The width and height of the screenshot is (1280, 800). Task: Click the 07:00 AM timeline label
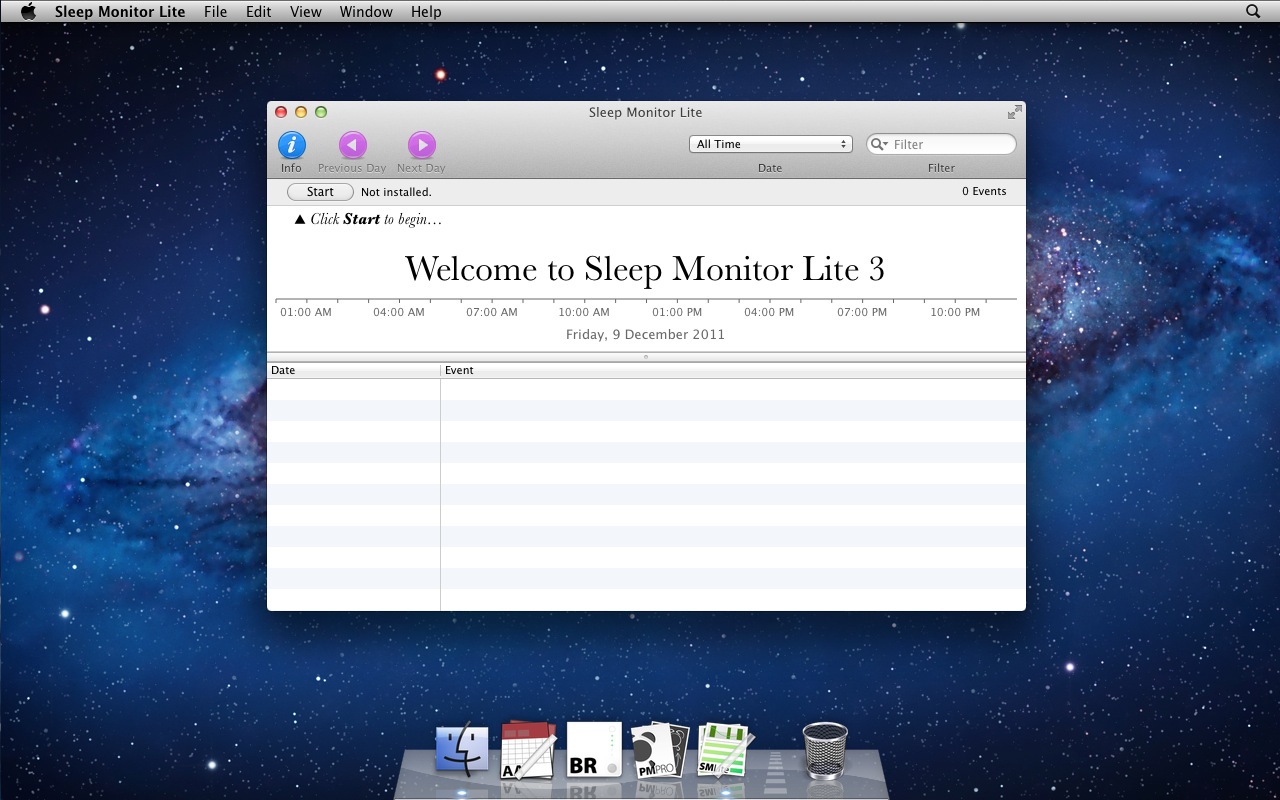pos(492,312)
